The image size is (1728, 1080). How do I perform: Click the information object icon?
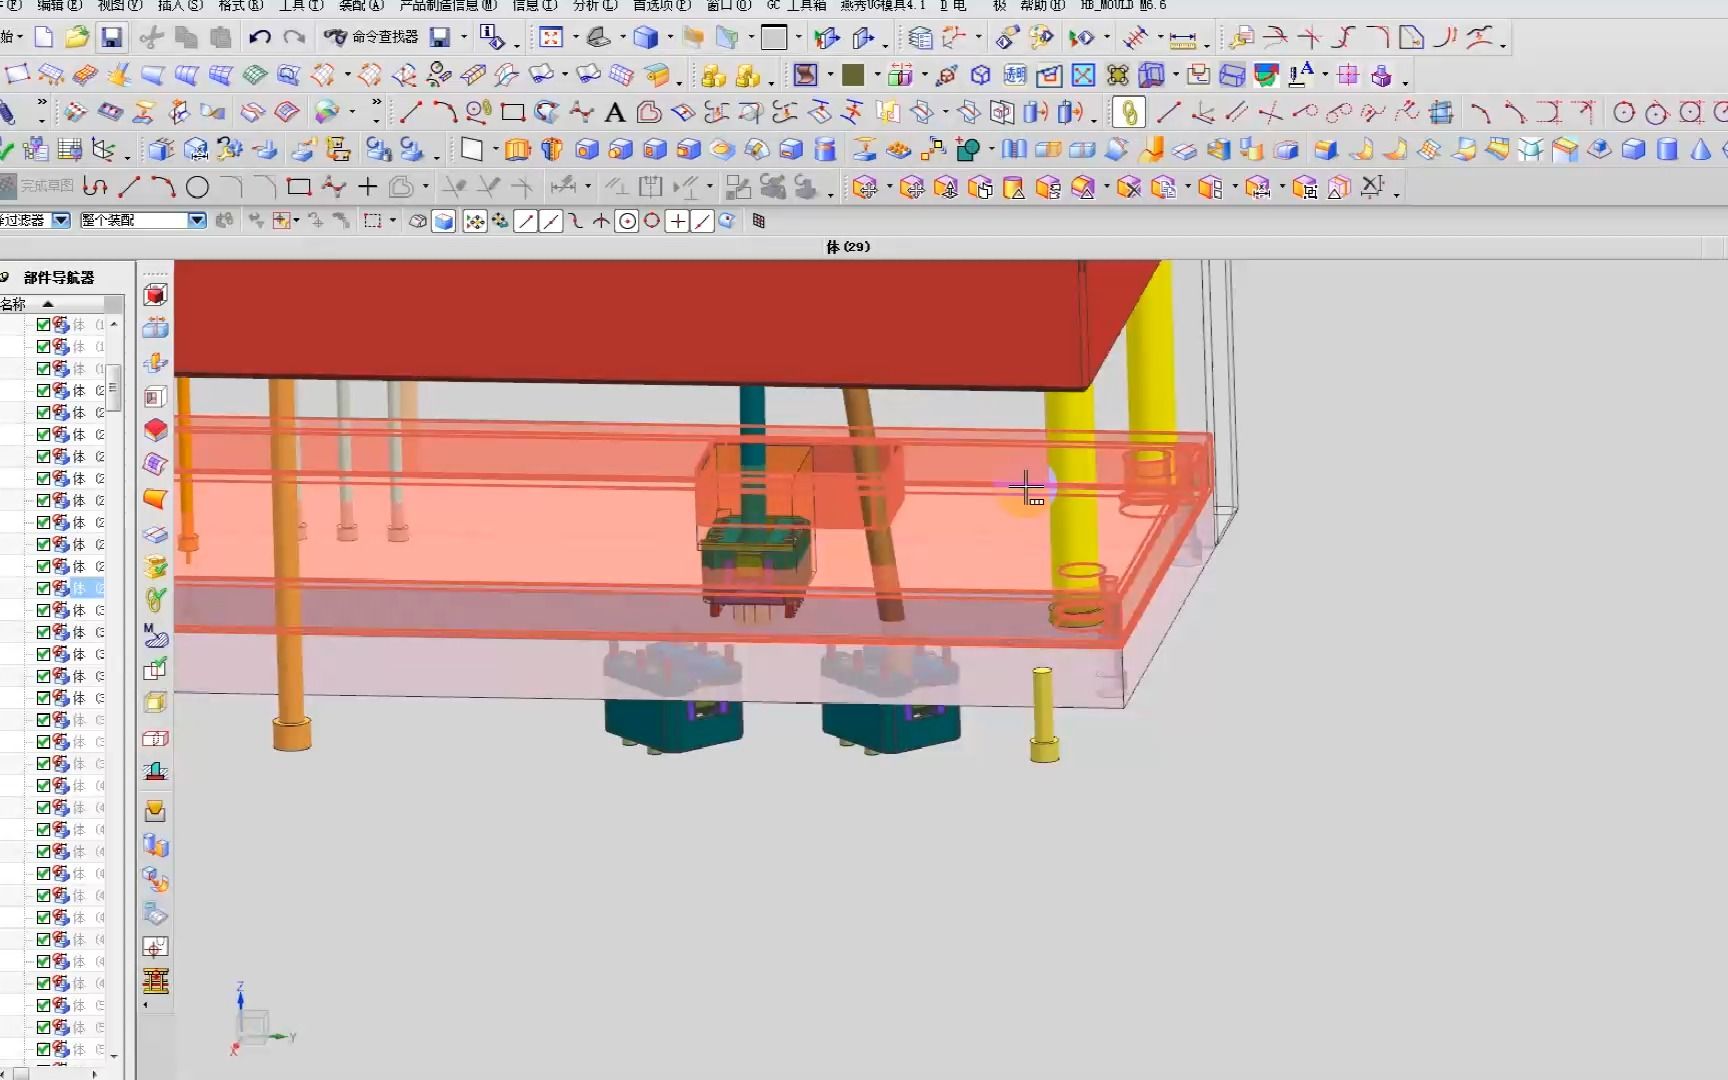pos(492,38)
